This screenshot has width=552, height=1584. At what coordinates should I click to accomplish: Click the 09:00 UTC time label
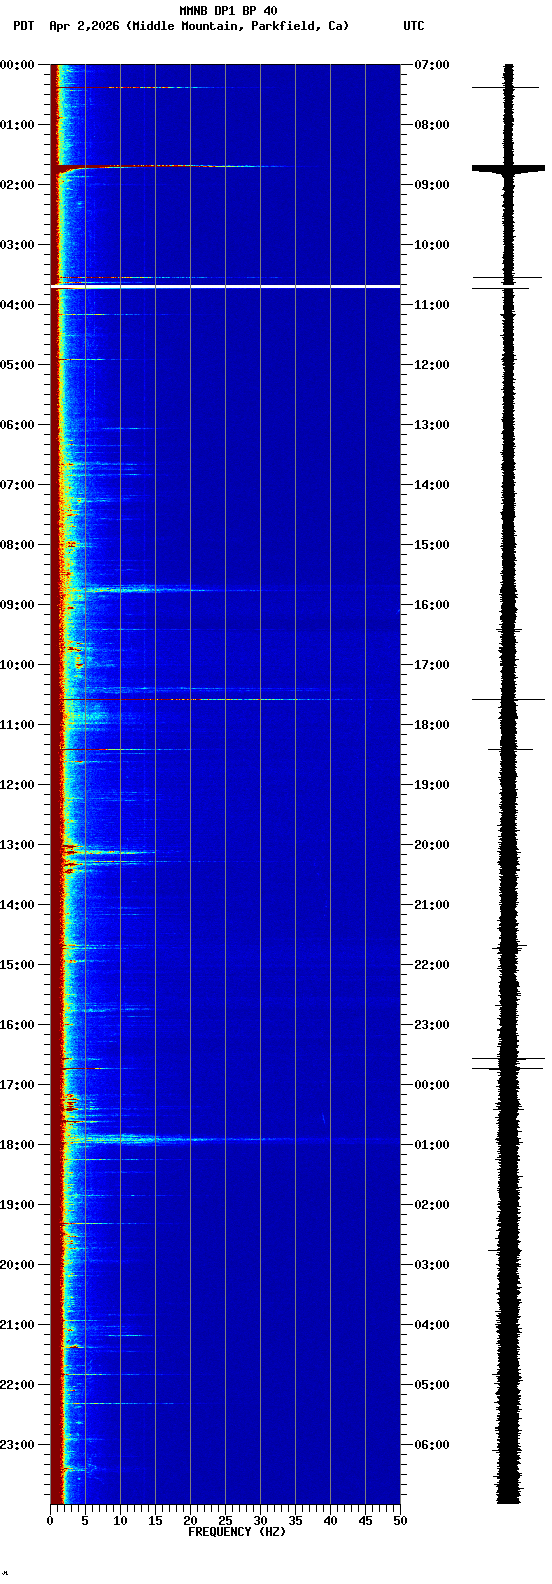(x=432, y=185)
